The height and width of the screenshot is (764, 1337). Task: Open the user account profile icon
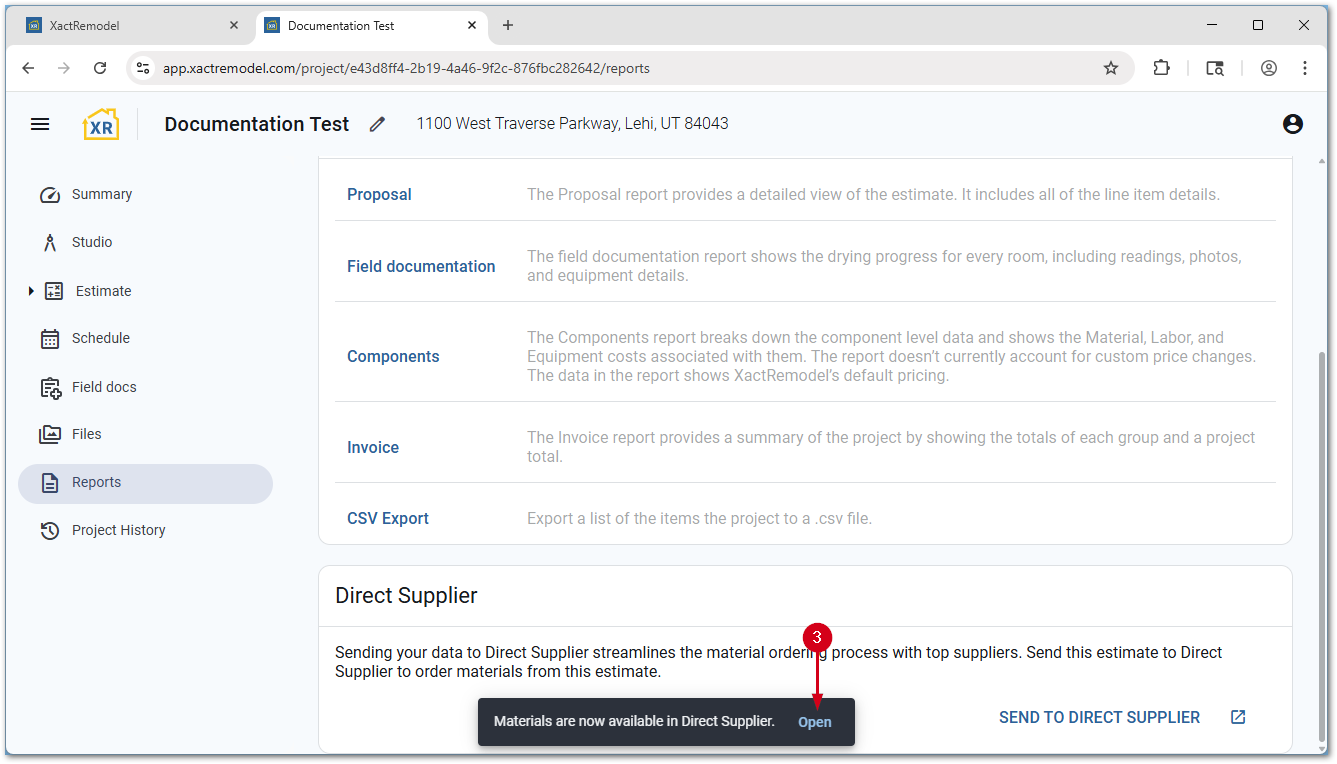(x=1292, y=124)
